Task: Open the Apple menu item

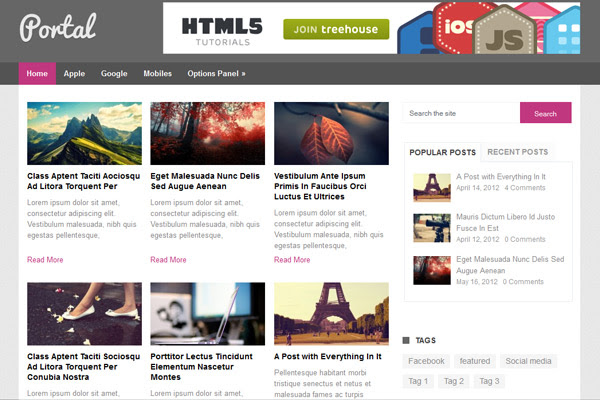Action: [x=74, y=73]
